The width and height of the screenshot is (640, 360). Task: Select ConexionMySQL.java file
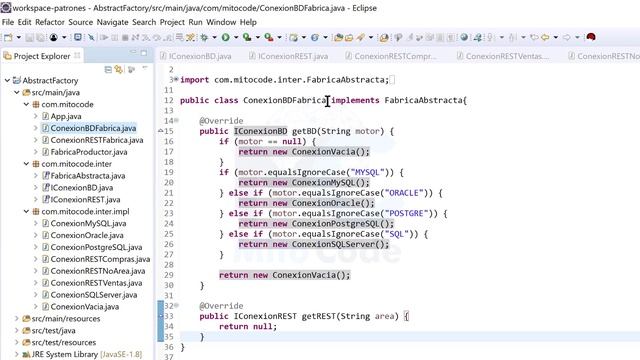[88, 223]
